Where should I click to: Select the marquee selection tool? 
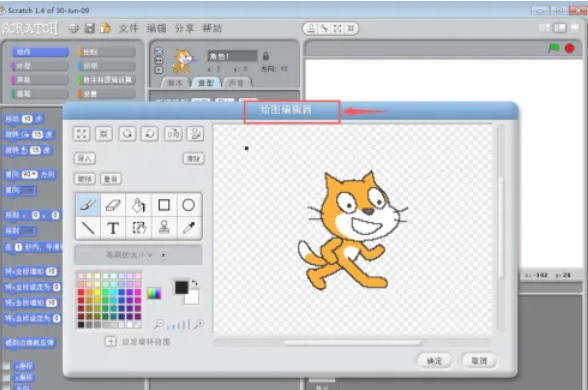138,228
